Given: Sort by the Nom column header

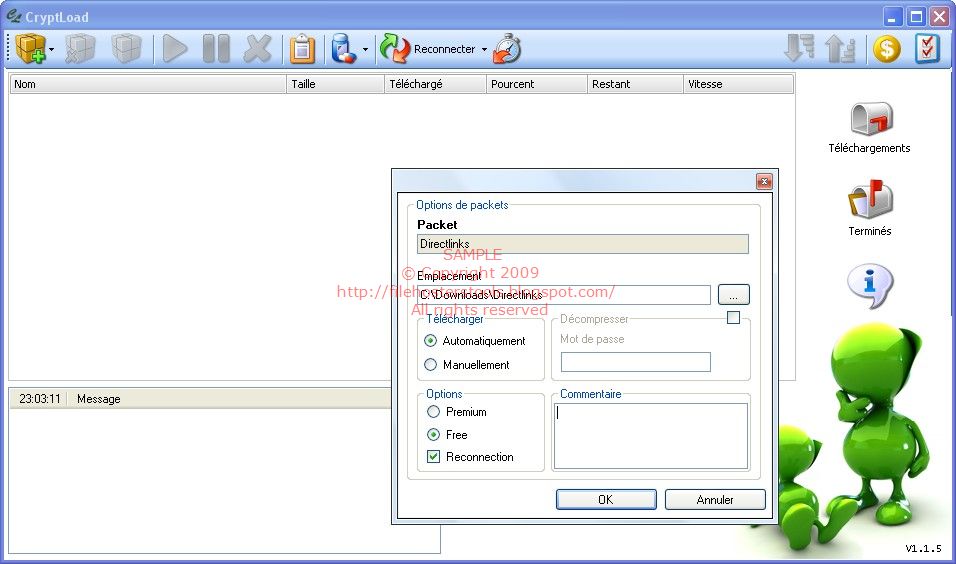Looking at the screenshot, I should pos(148,84).
